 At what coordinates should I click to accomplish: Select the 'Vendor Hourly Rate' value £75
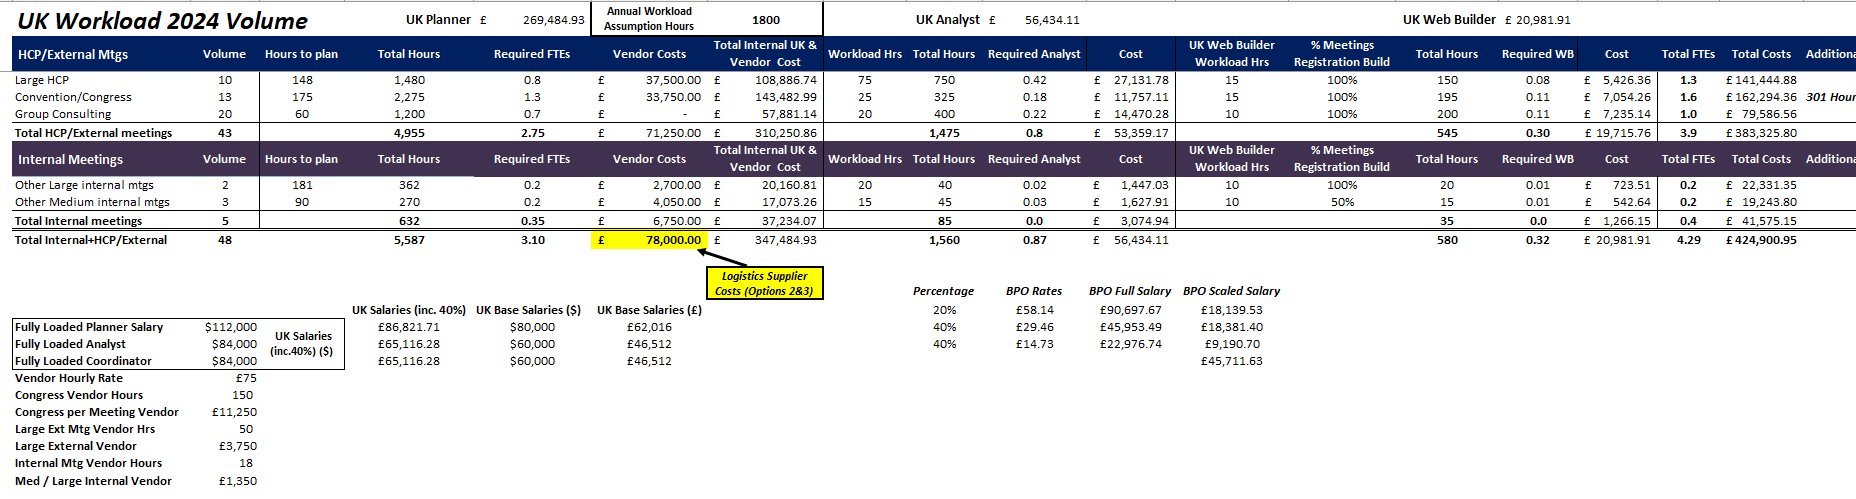[246, 378]
